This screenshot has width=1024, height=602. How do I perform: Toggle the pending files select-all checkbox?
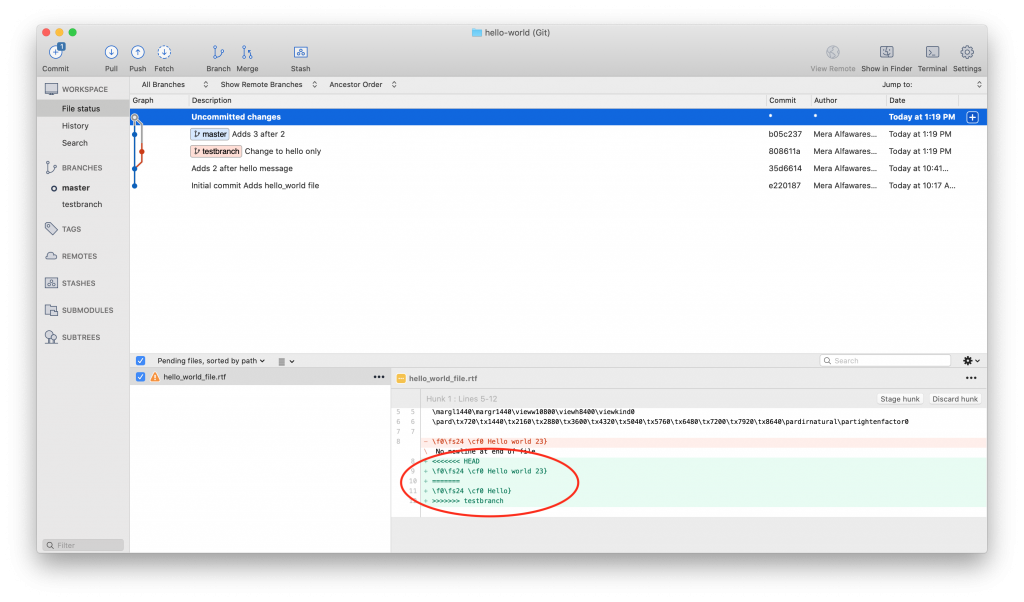[x=141, y=360]
